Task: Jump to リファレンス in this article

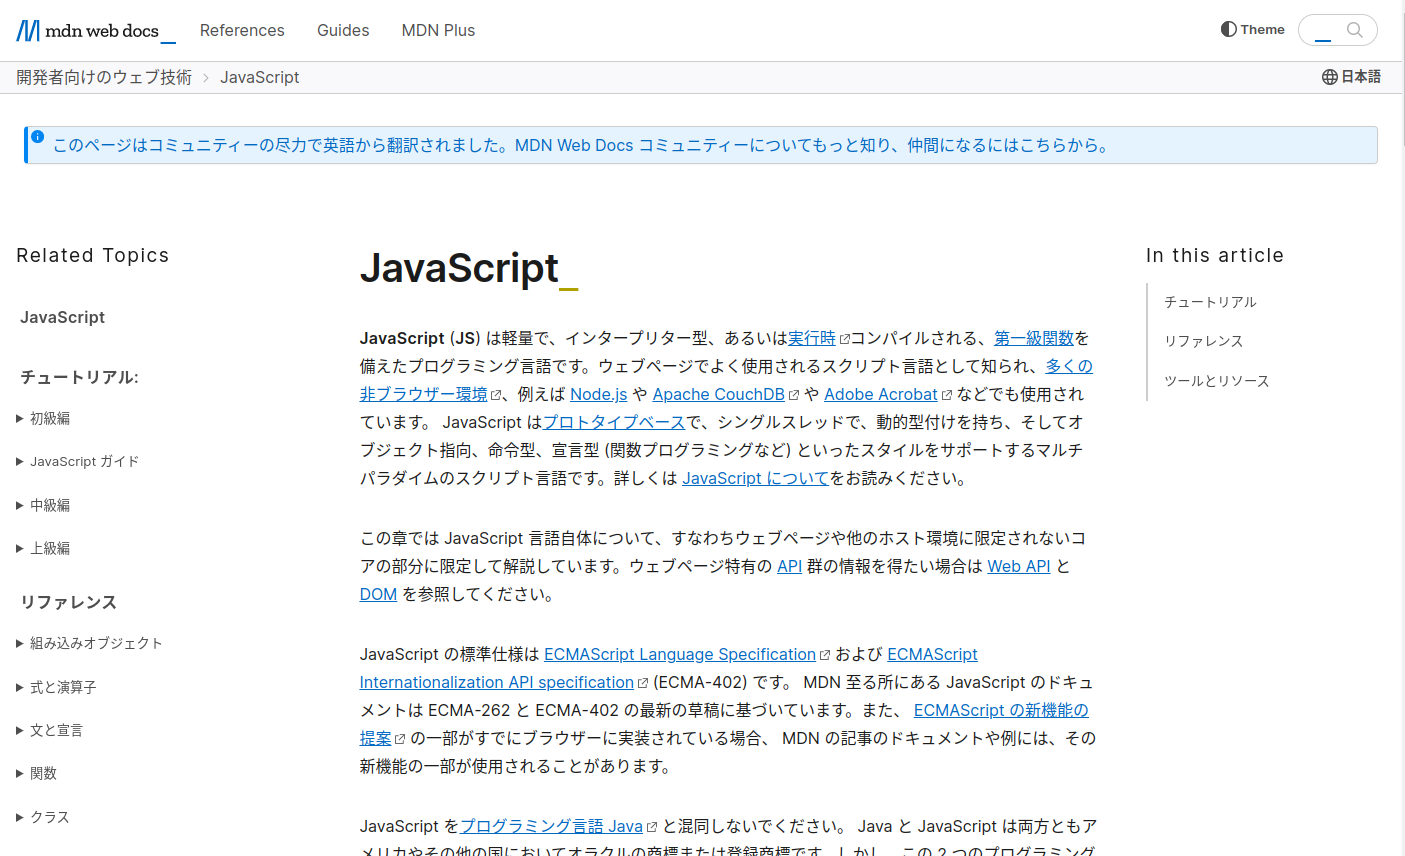Action: coord(1203,341)
